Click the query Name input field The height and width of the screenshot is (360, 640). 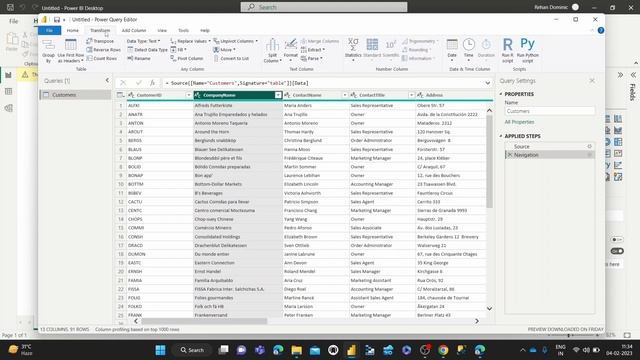click(x=549, y=111)
